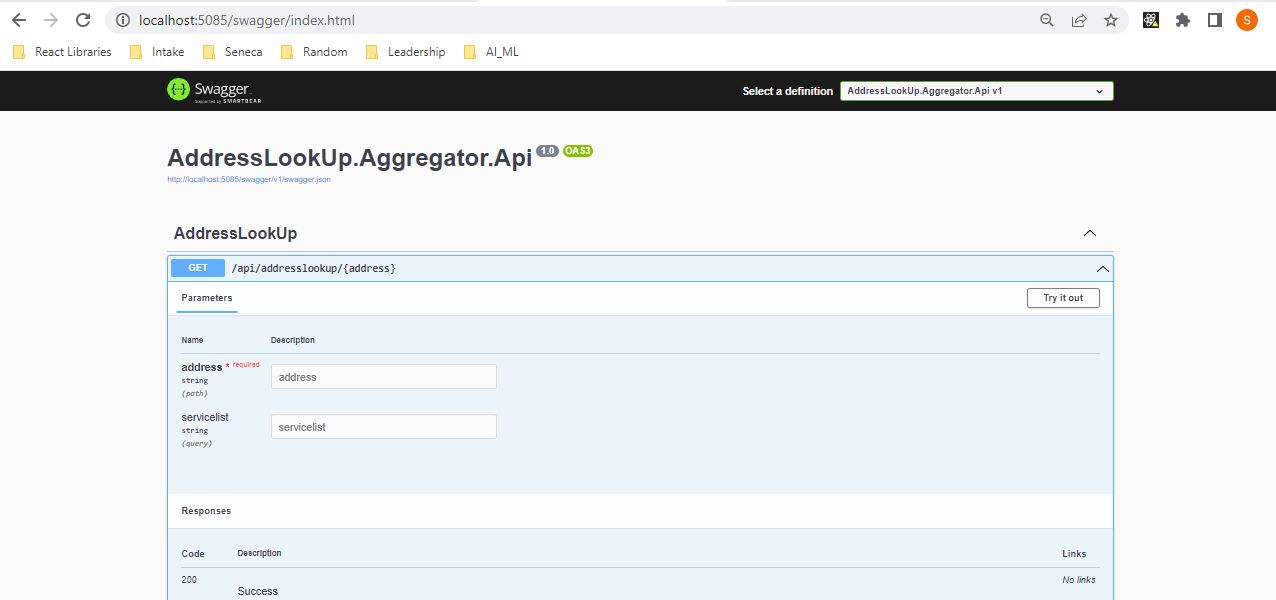Open the Select a definition dropdown
Screen dimensions: 1276x600
click(976, 91)
